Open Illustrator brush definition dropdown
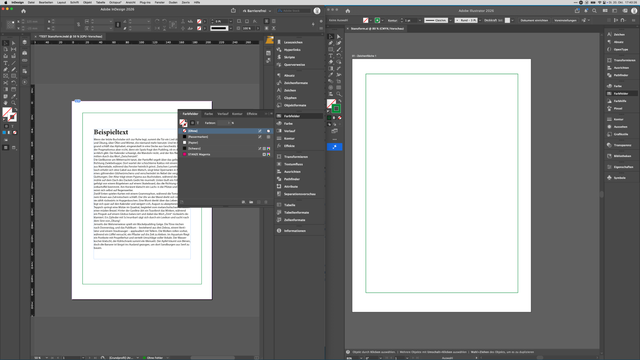This screenshot has height=360, width=640. pos(480,20)
